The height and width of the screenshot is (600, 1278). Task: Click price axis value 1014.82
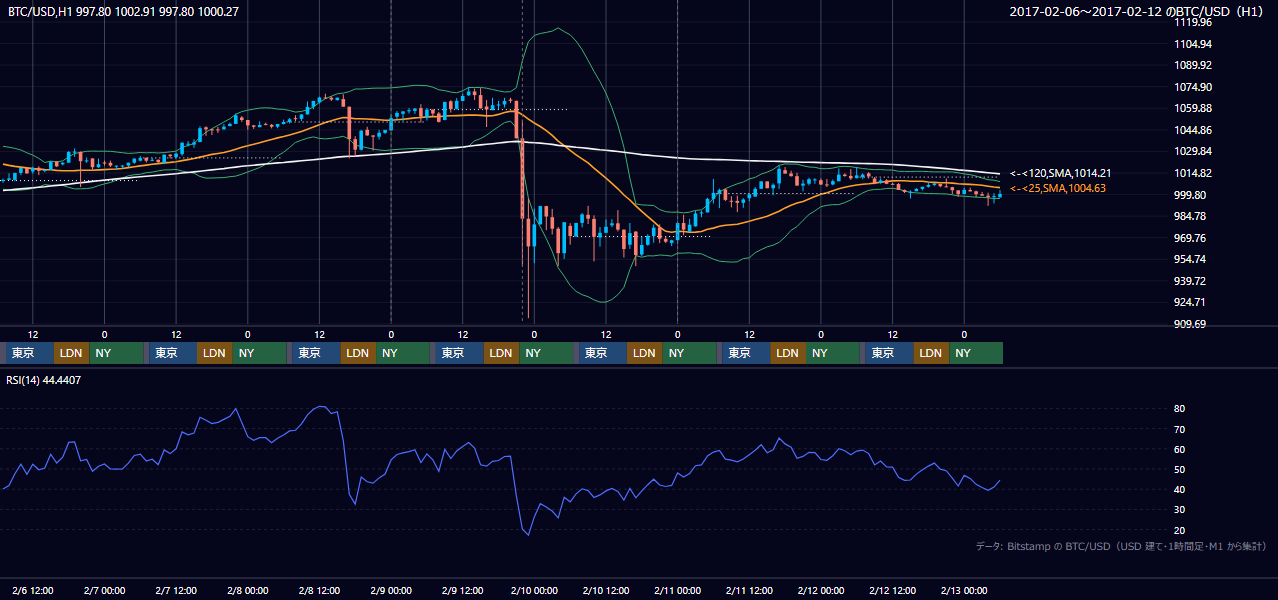point(1194,173)
